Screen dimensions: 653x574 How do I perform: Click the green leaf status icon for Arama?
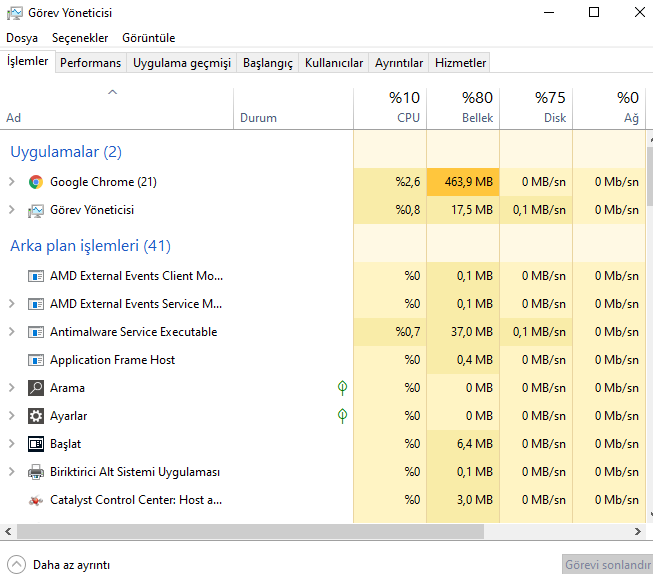[342, 388]
